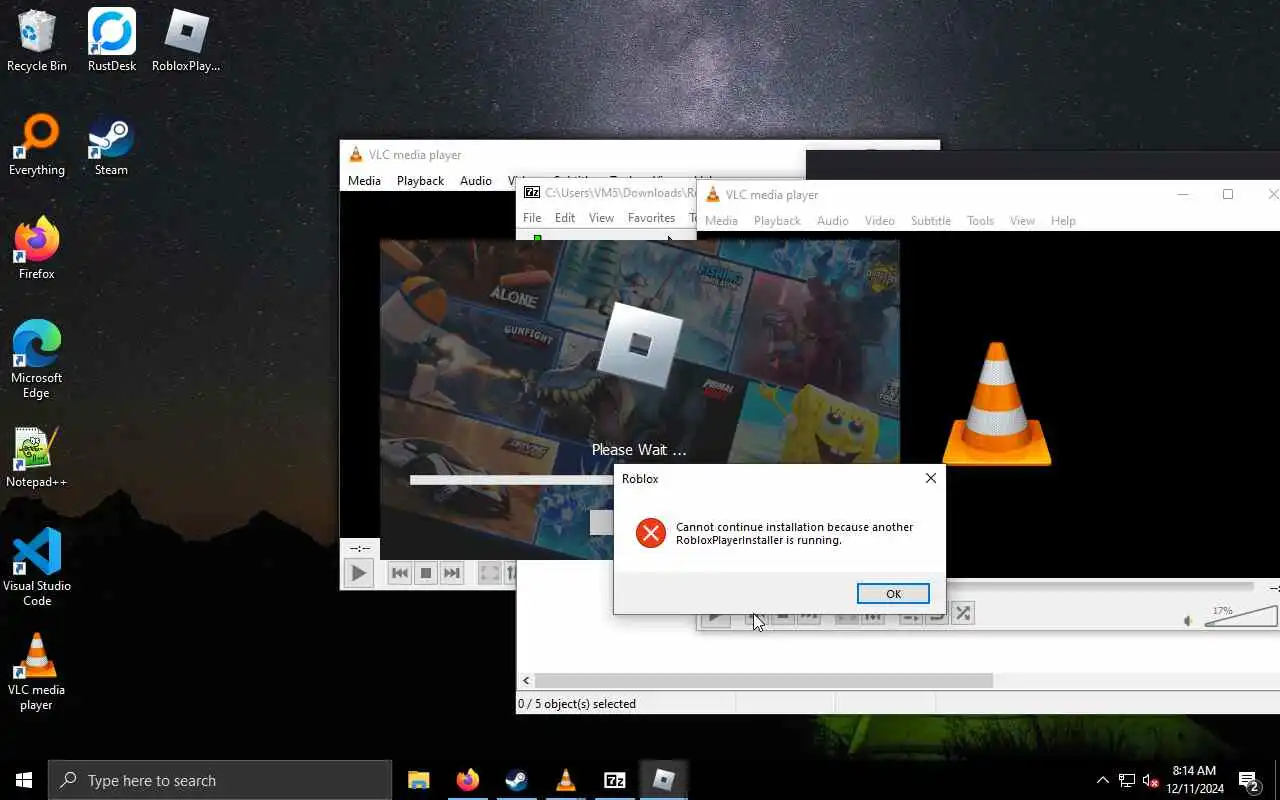This screenshot has width=1280, height=800.
Task: Click the "Cannot continue installation" error message
Action: click(794, 533)
